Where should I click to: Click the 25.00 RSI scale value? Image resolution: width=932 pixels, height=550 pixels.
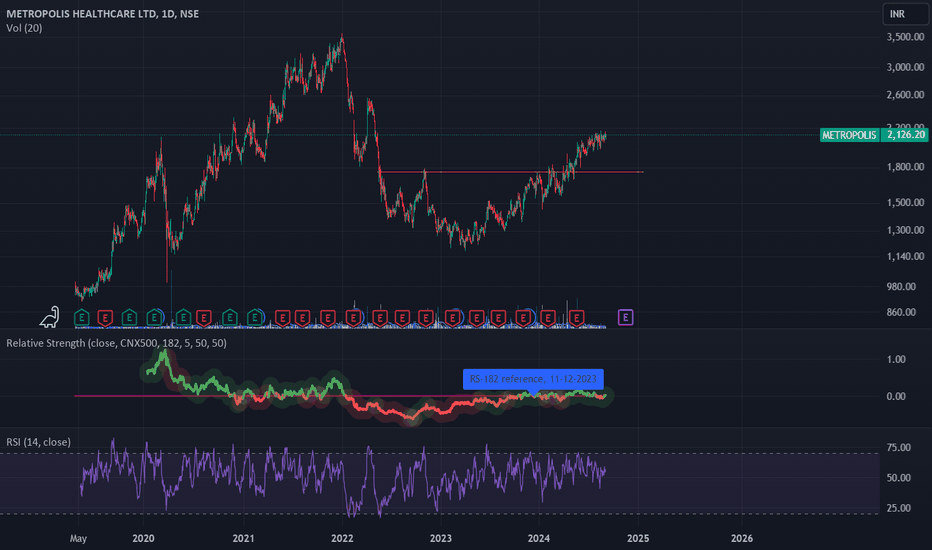pos(898,508)
